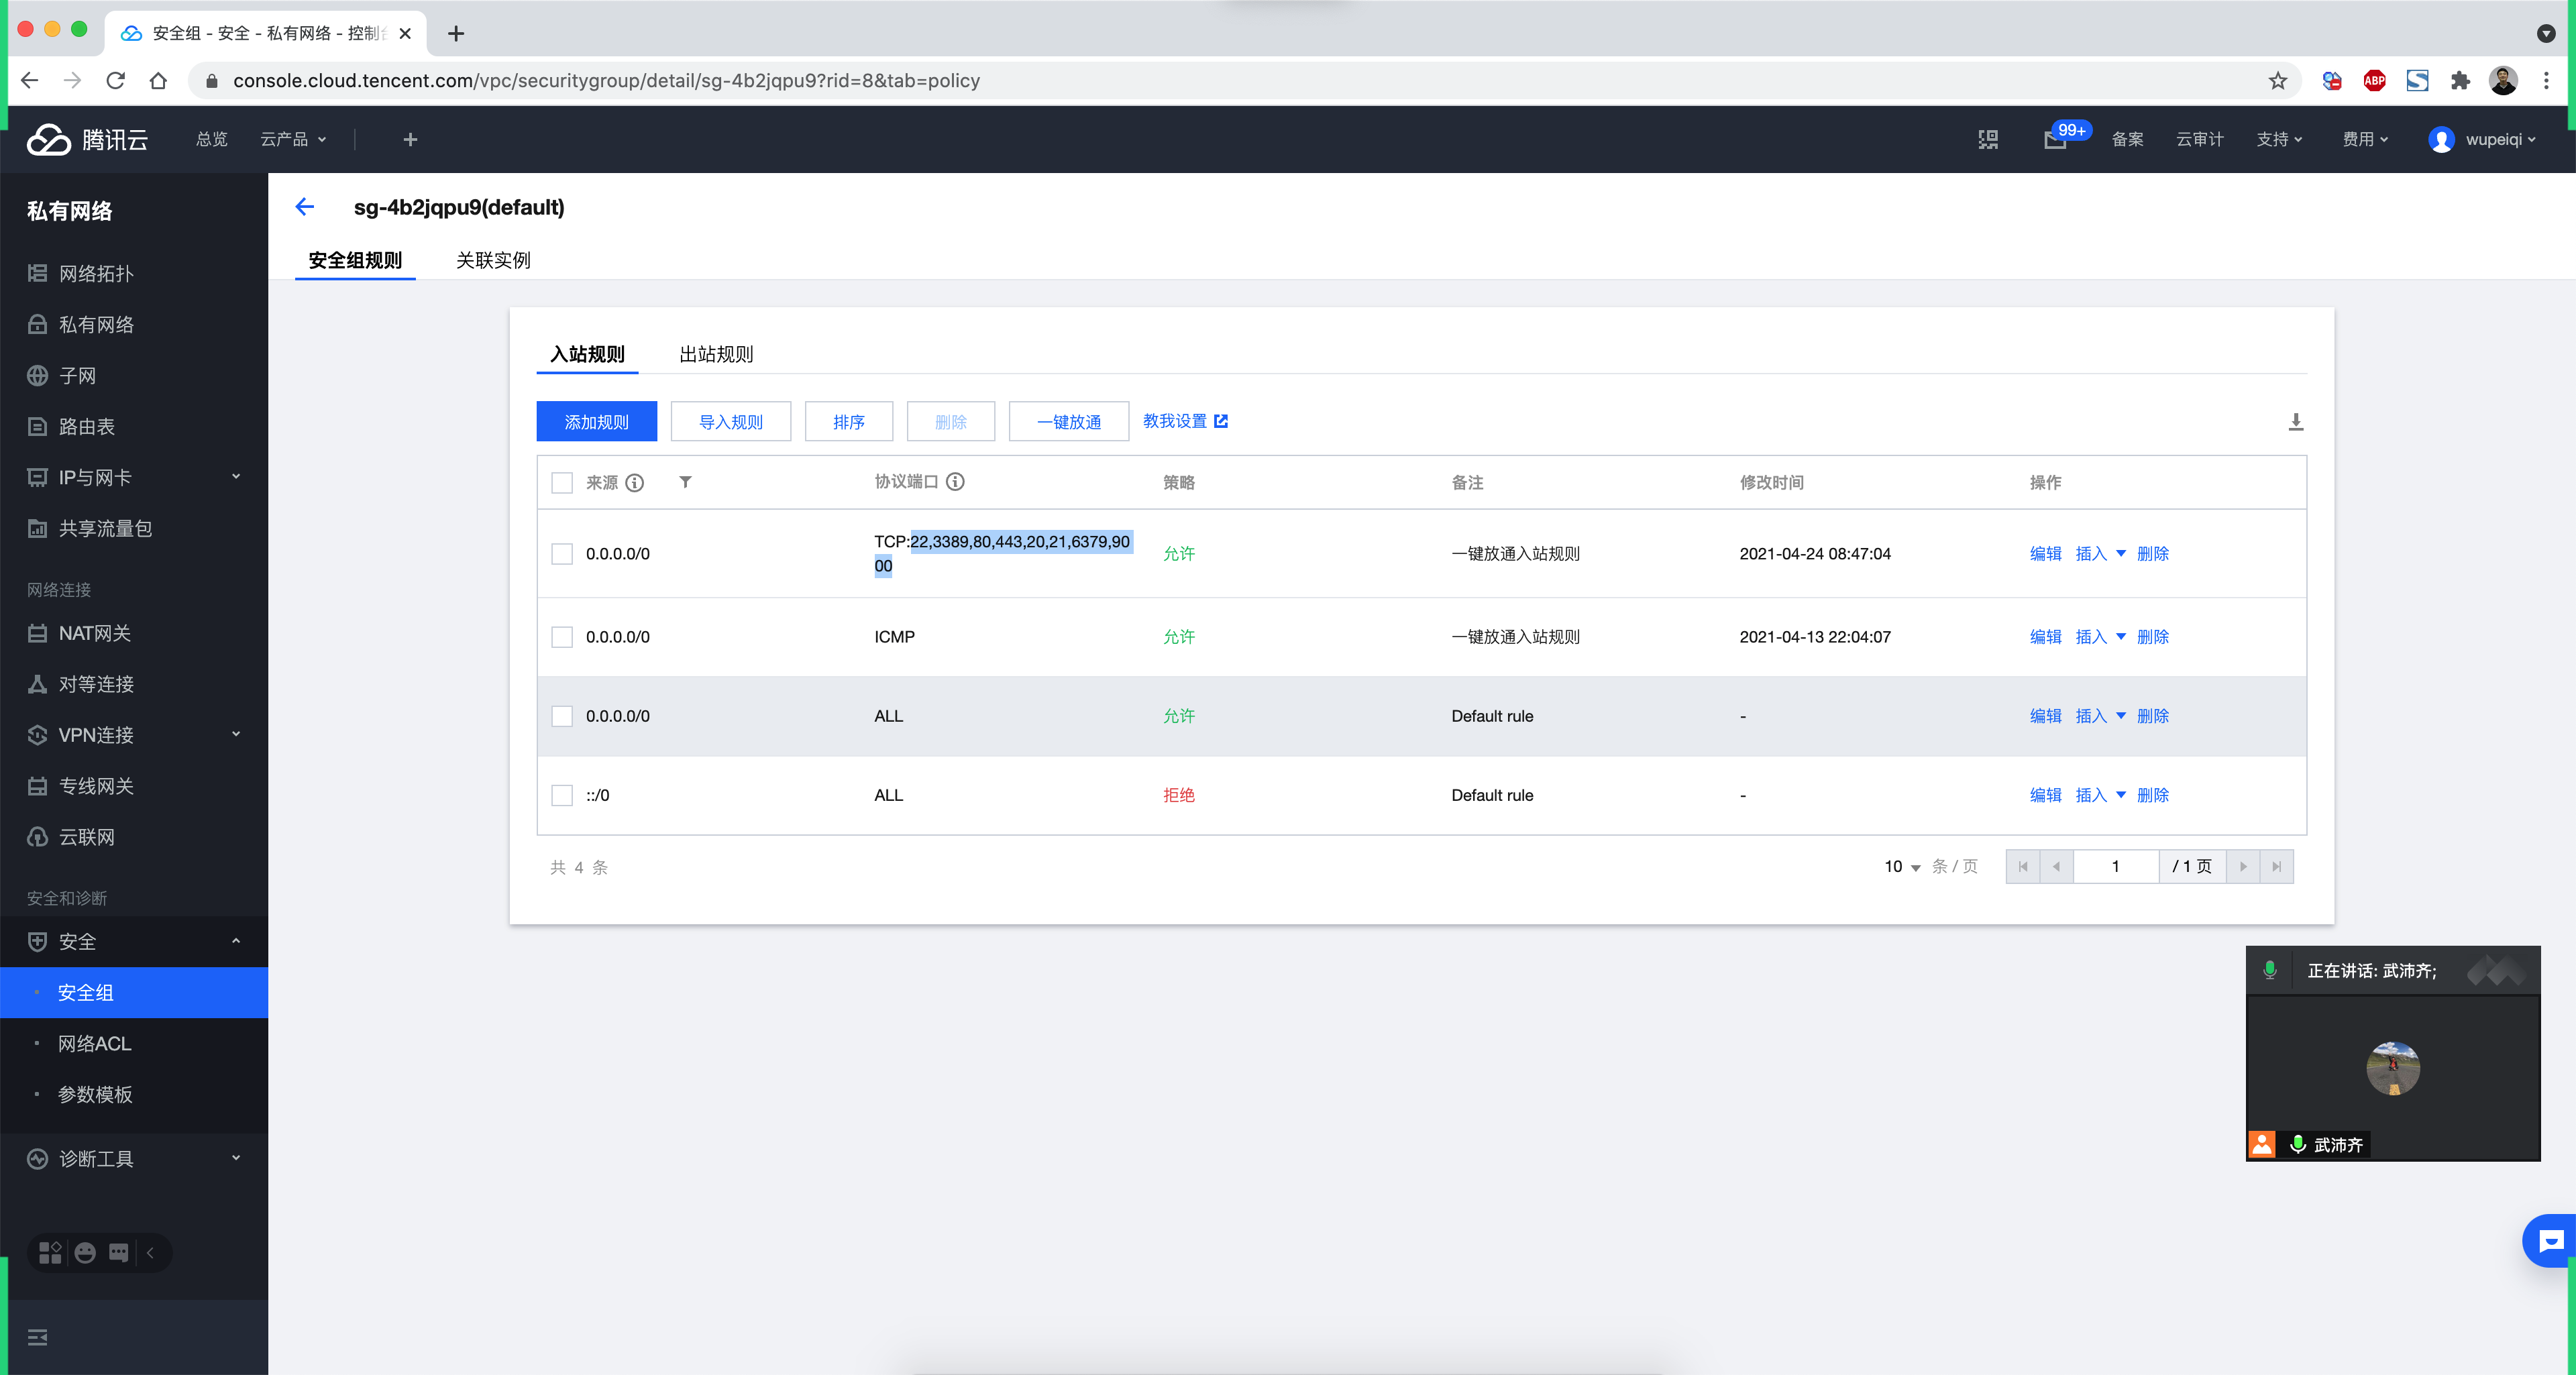2576x1375 pixels.
Task: Check the ::/0 rule row checkbox
Action: [562, 795]
